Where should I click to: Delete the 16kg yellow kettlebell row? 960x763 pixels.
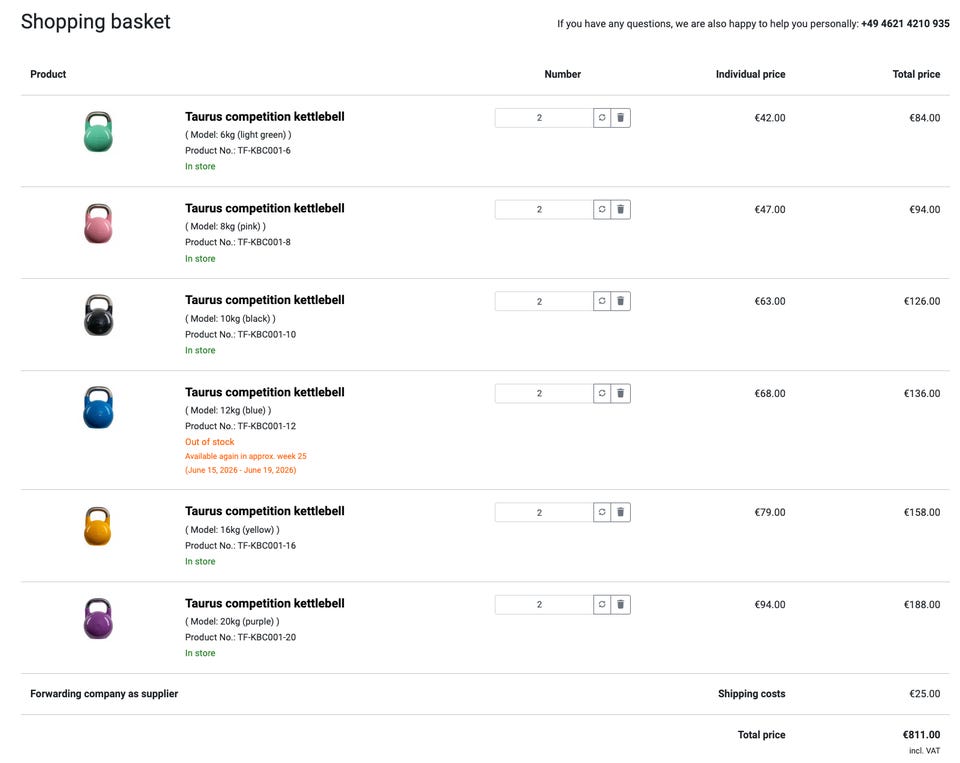pyautogui.click(x=620, y=512)
